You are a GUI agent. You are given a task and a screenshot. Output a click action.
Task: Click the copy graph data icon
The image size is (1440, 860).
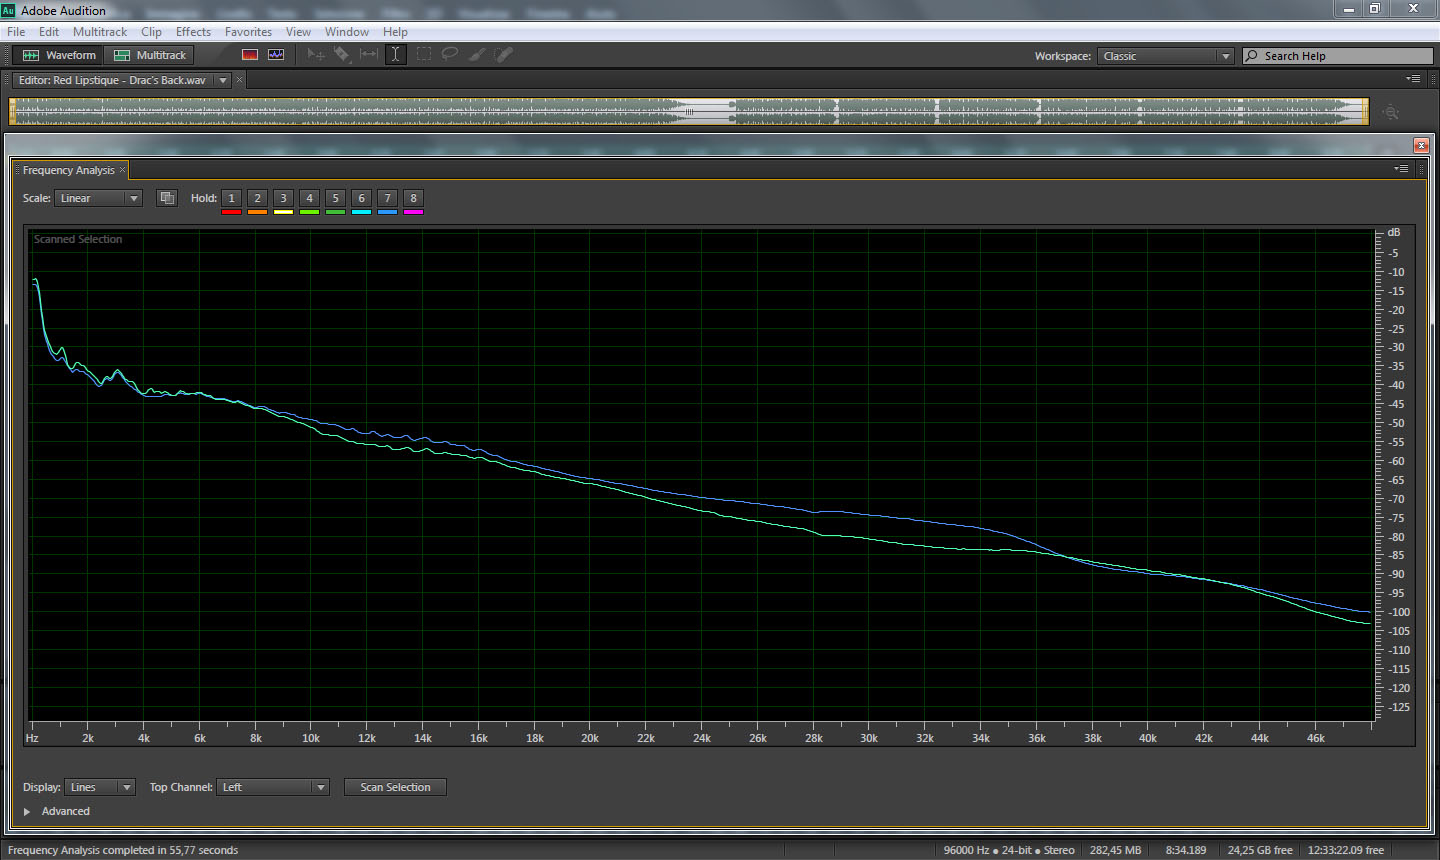tap(167, 198)
